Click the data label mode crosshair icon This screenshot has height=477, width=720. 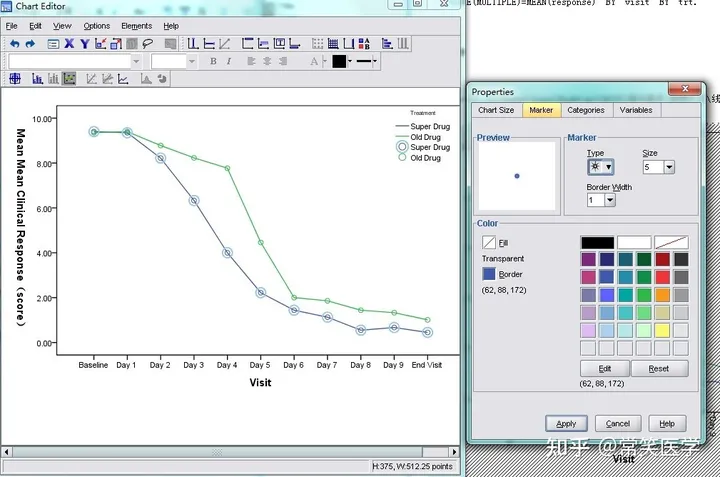tap(15, 79)
